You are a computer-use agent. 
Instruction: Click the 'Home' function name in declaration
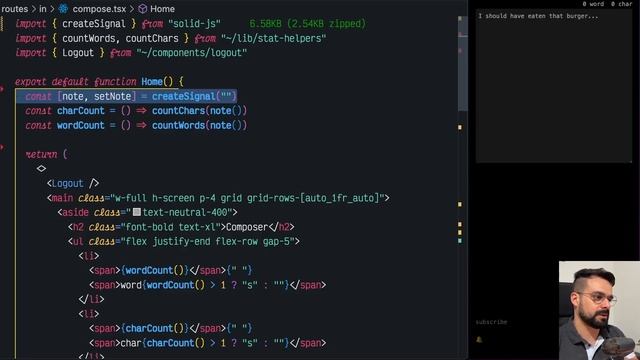point(152,82)
